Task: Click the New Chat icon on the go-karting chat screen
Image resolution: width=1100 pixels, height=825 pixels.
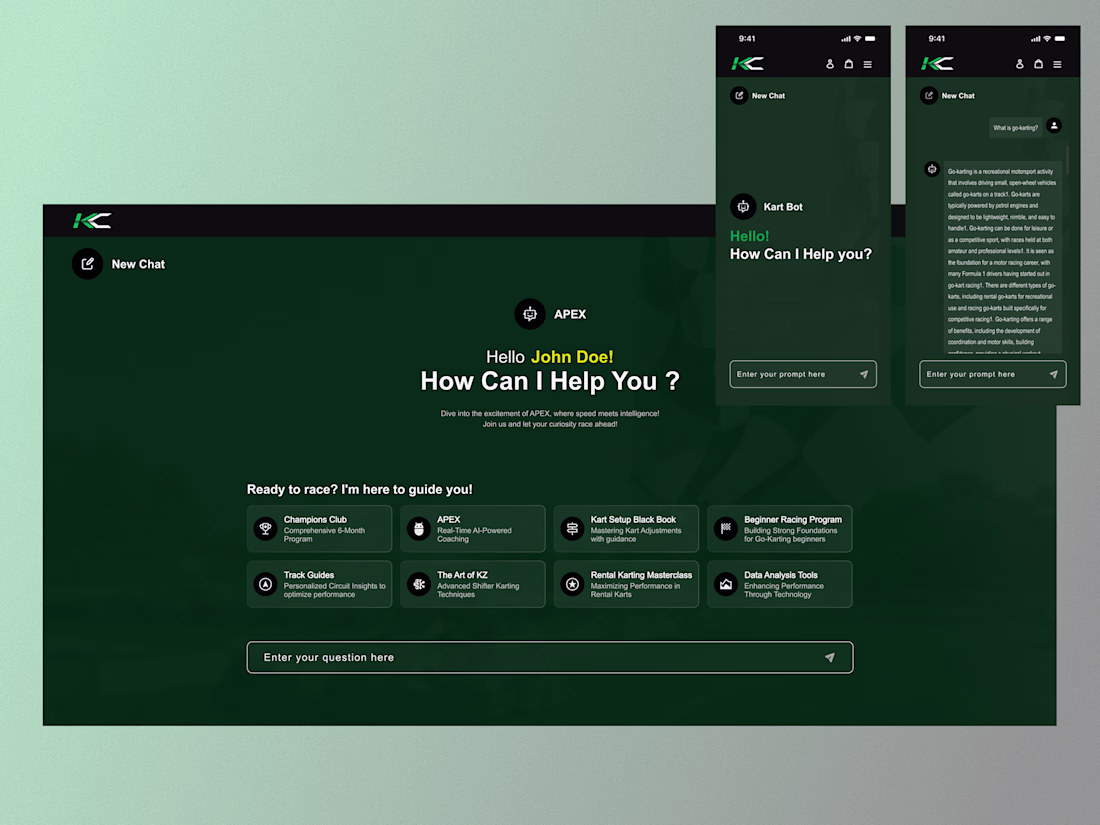Action: click(929, 95)
